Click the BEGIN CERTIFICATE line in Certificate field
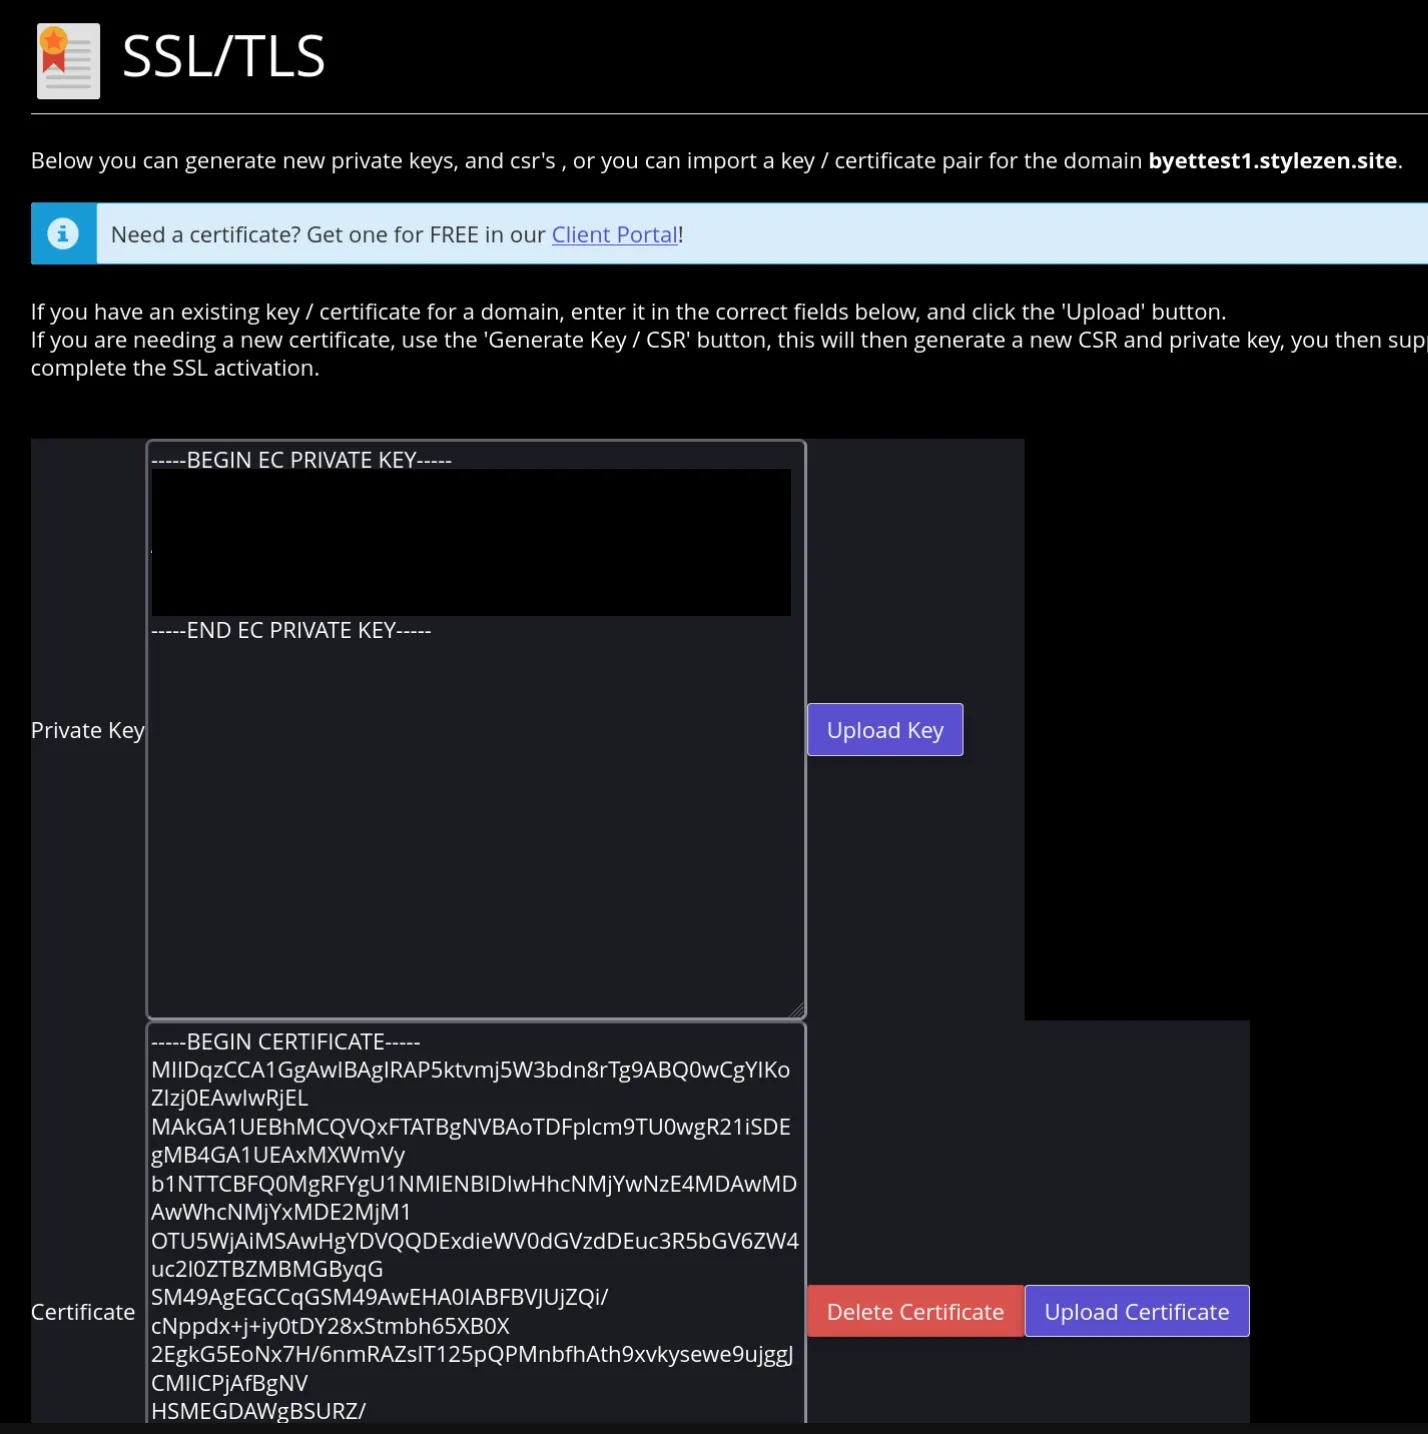This screenshot has width=1428, height=1434. click(x=286, y=1042)
